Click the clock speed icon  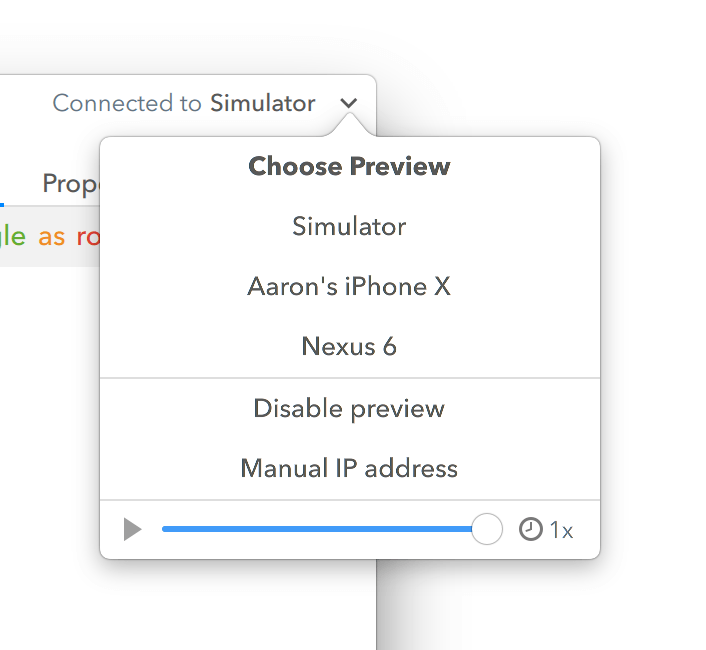[x=531, y=529]
